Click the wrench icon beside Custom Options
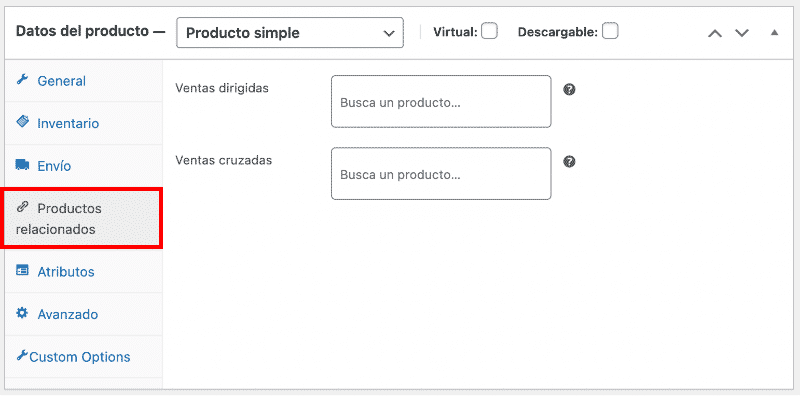 [22, 355]
